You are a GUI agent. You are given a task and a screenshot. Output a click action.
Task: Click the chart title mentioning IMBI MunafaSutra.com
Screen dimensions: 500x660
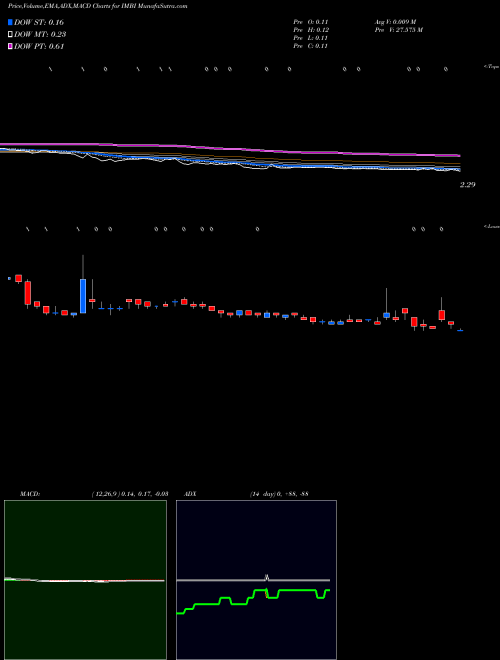[98, 6]
